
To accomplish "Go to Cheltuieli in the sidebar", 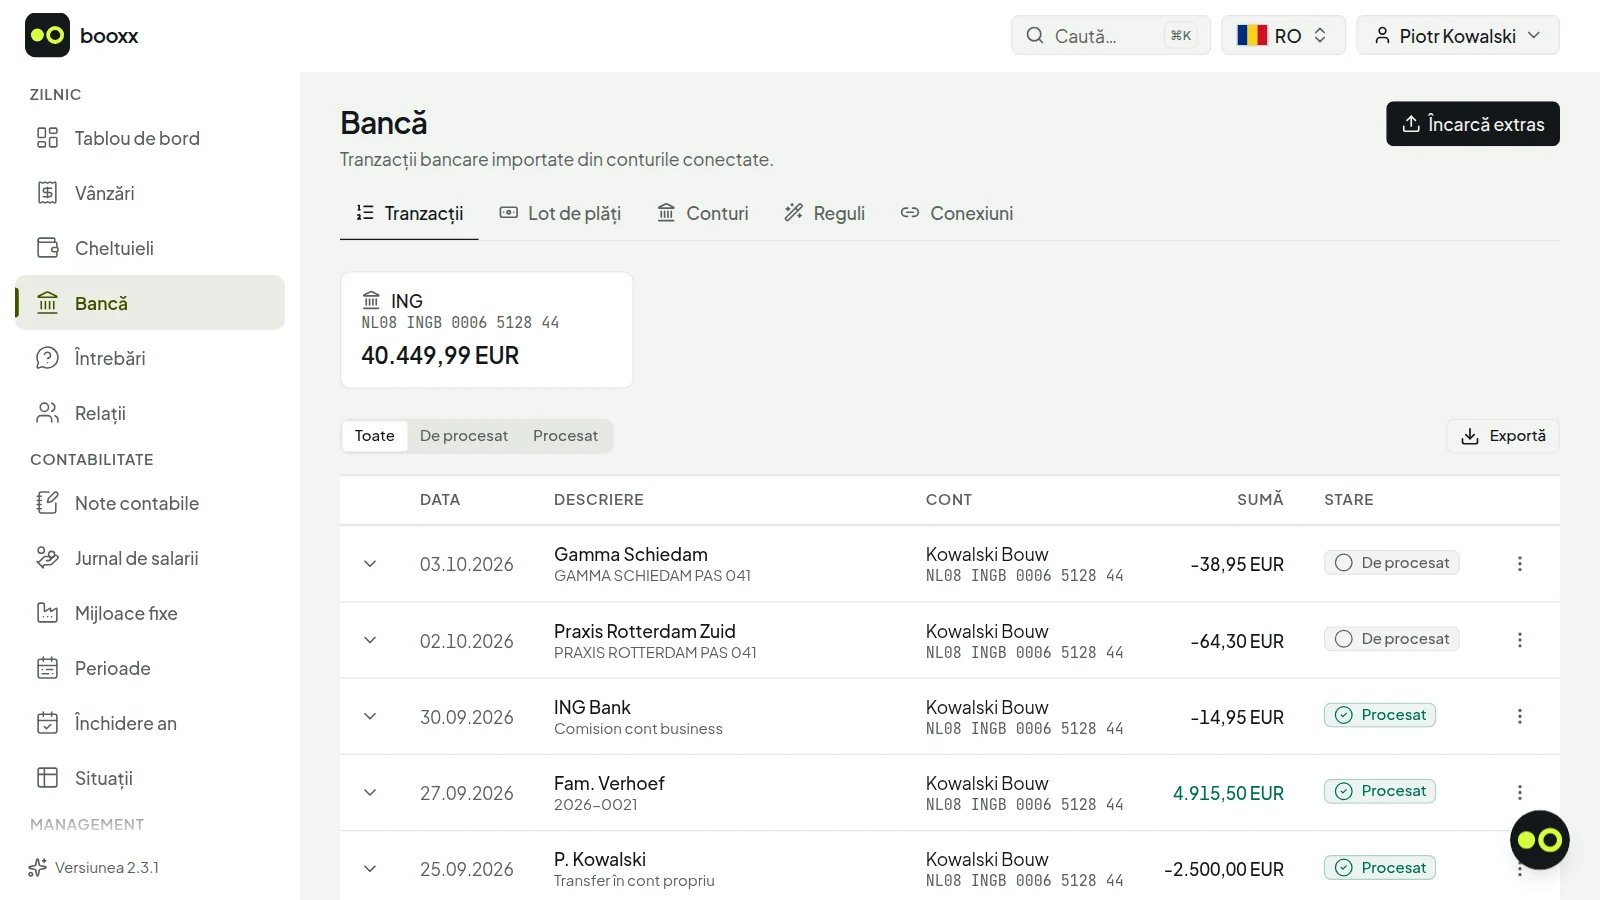I will pyautogui.click(x=150, y=248).
